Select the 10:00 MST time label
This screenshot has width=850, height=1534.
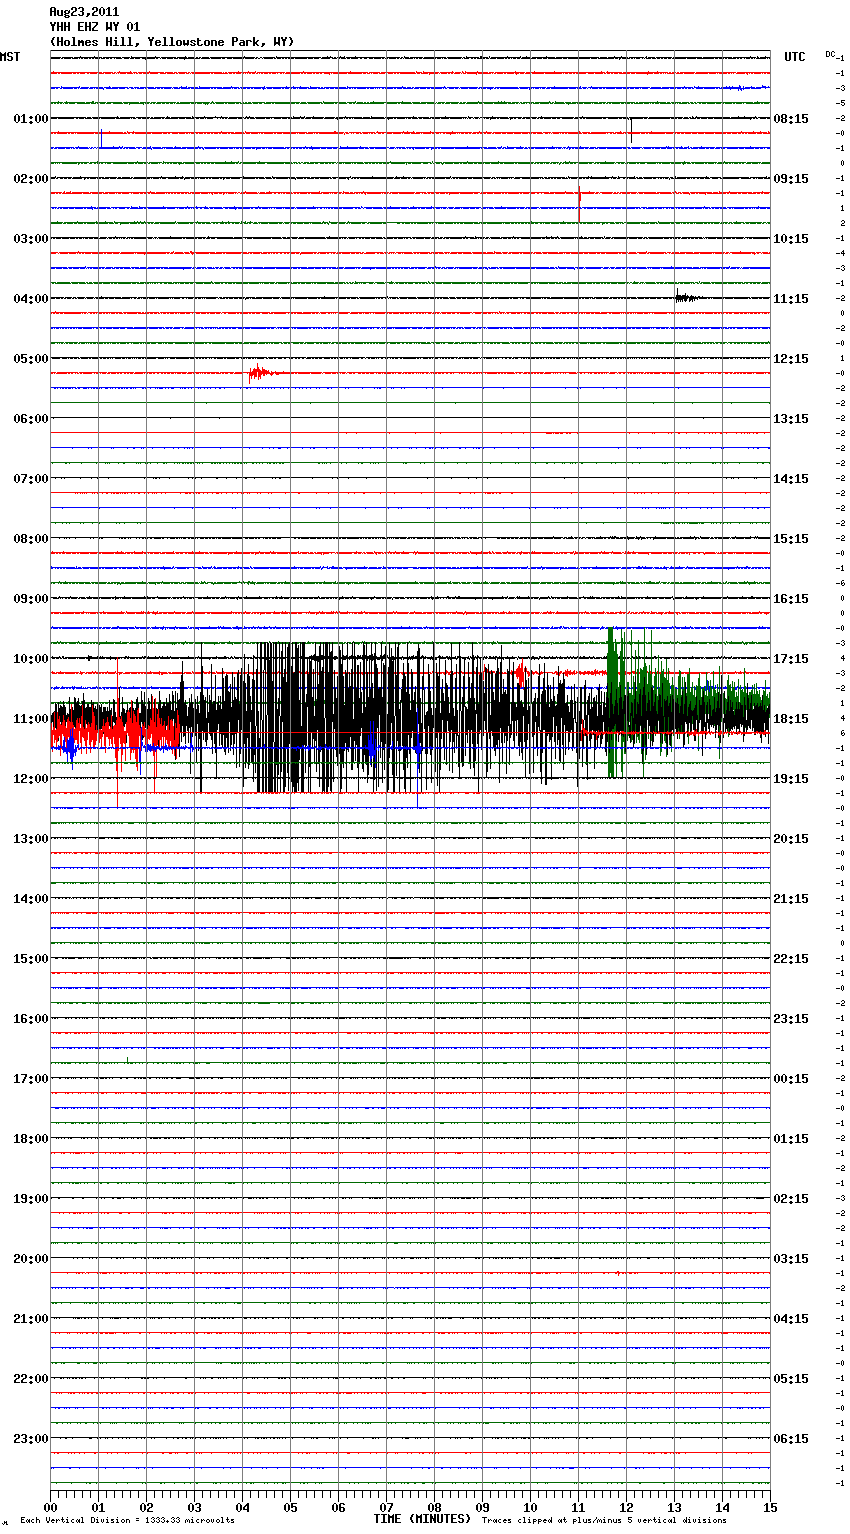tap(30, 658)
